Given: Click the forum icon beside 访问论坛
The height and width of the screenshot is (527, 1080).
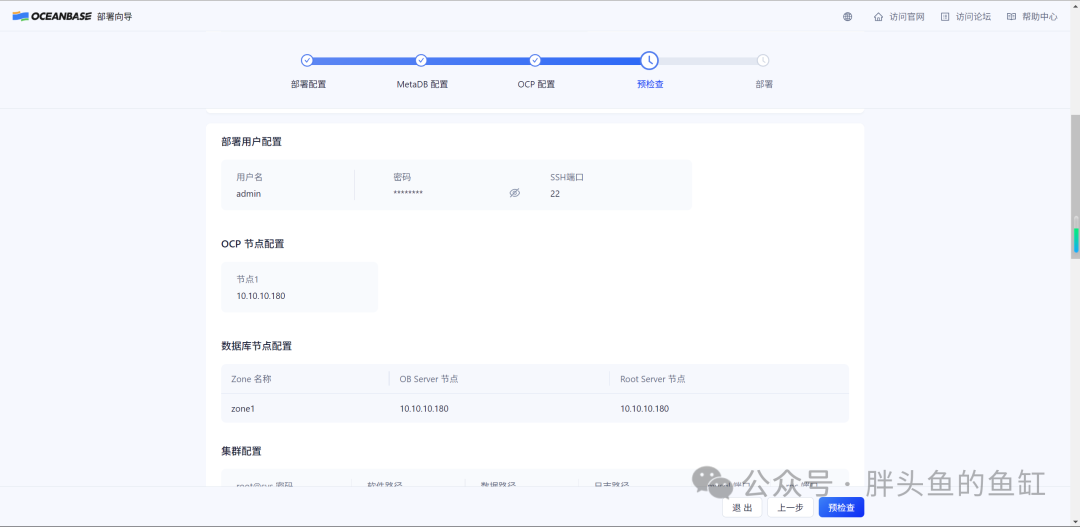Looking at the screenshot, I should pyautogui.click(x=945, y=17).
